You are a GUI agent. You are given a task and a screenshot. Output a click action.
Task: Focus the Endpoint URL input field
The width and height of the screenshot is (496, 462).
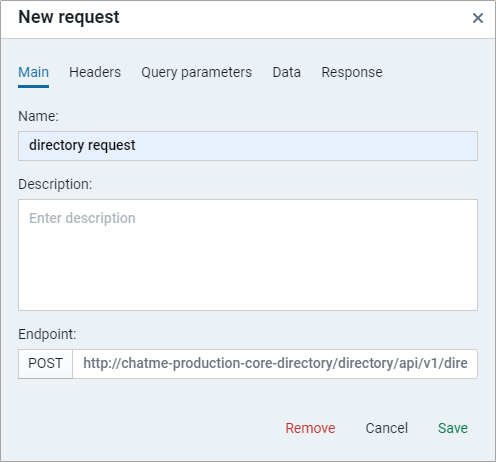(275, 364)
